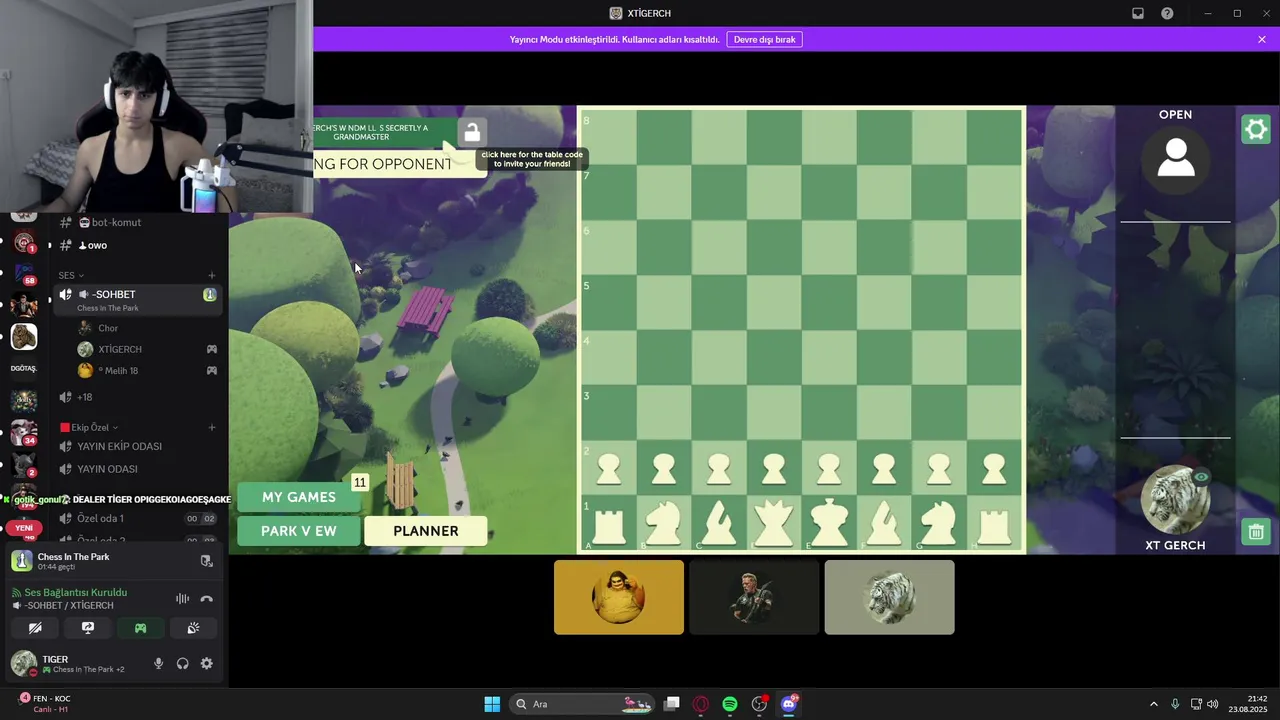Select the -SOHBET voice channel
The width and height of the screenshot is (1280, 720).
click(x=137, y=299)
